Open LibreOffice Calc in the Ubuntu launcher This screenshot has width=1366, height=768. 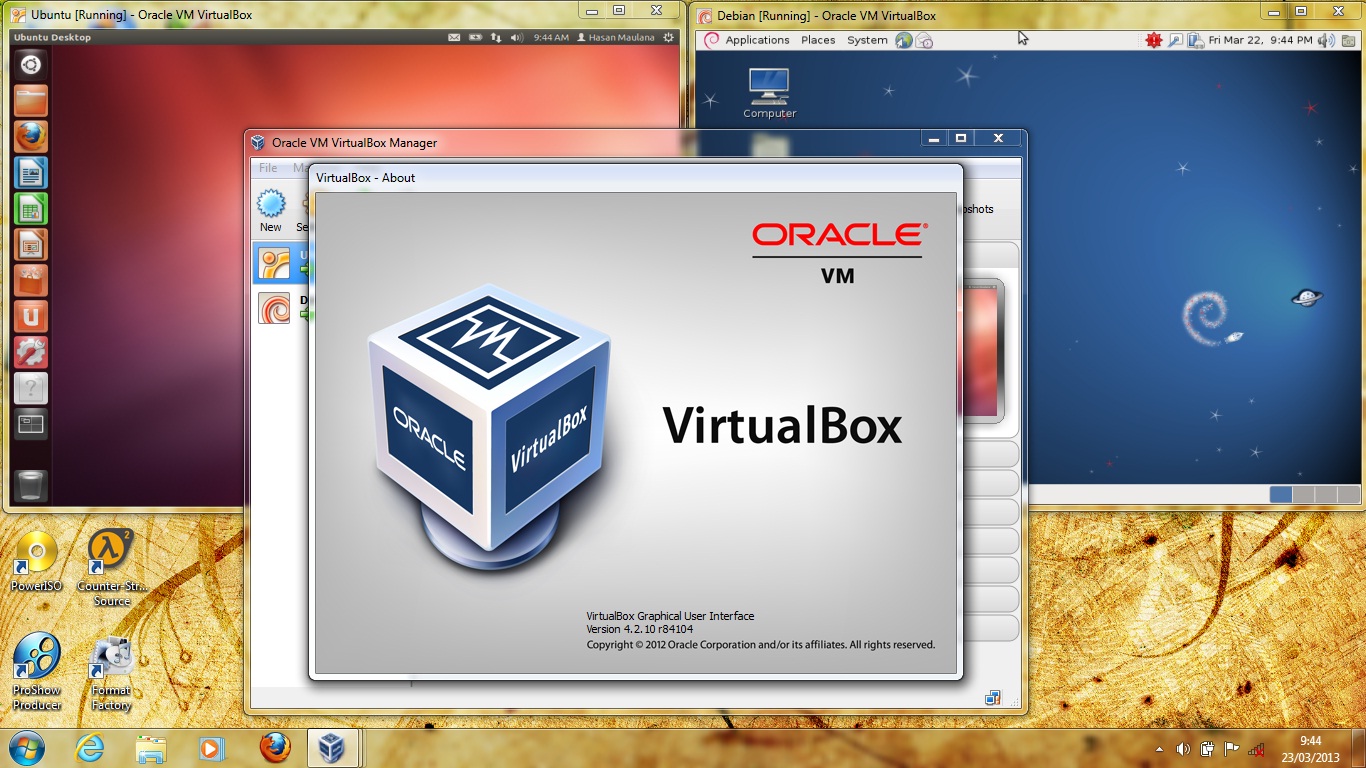31,209
